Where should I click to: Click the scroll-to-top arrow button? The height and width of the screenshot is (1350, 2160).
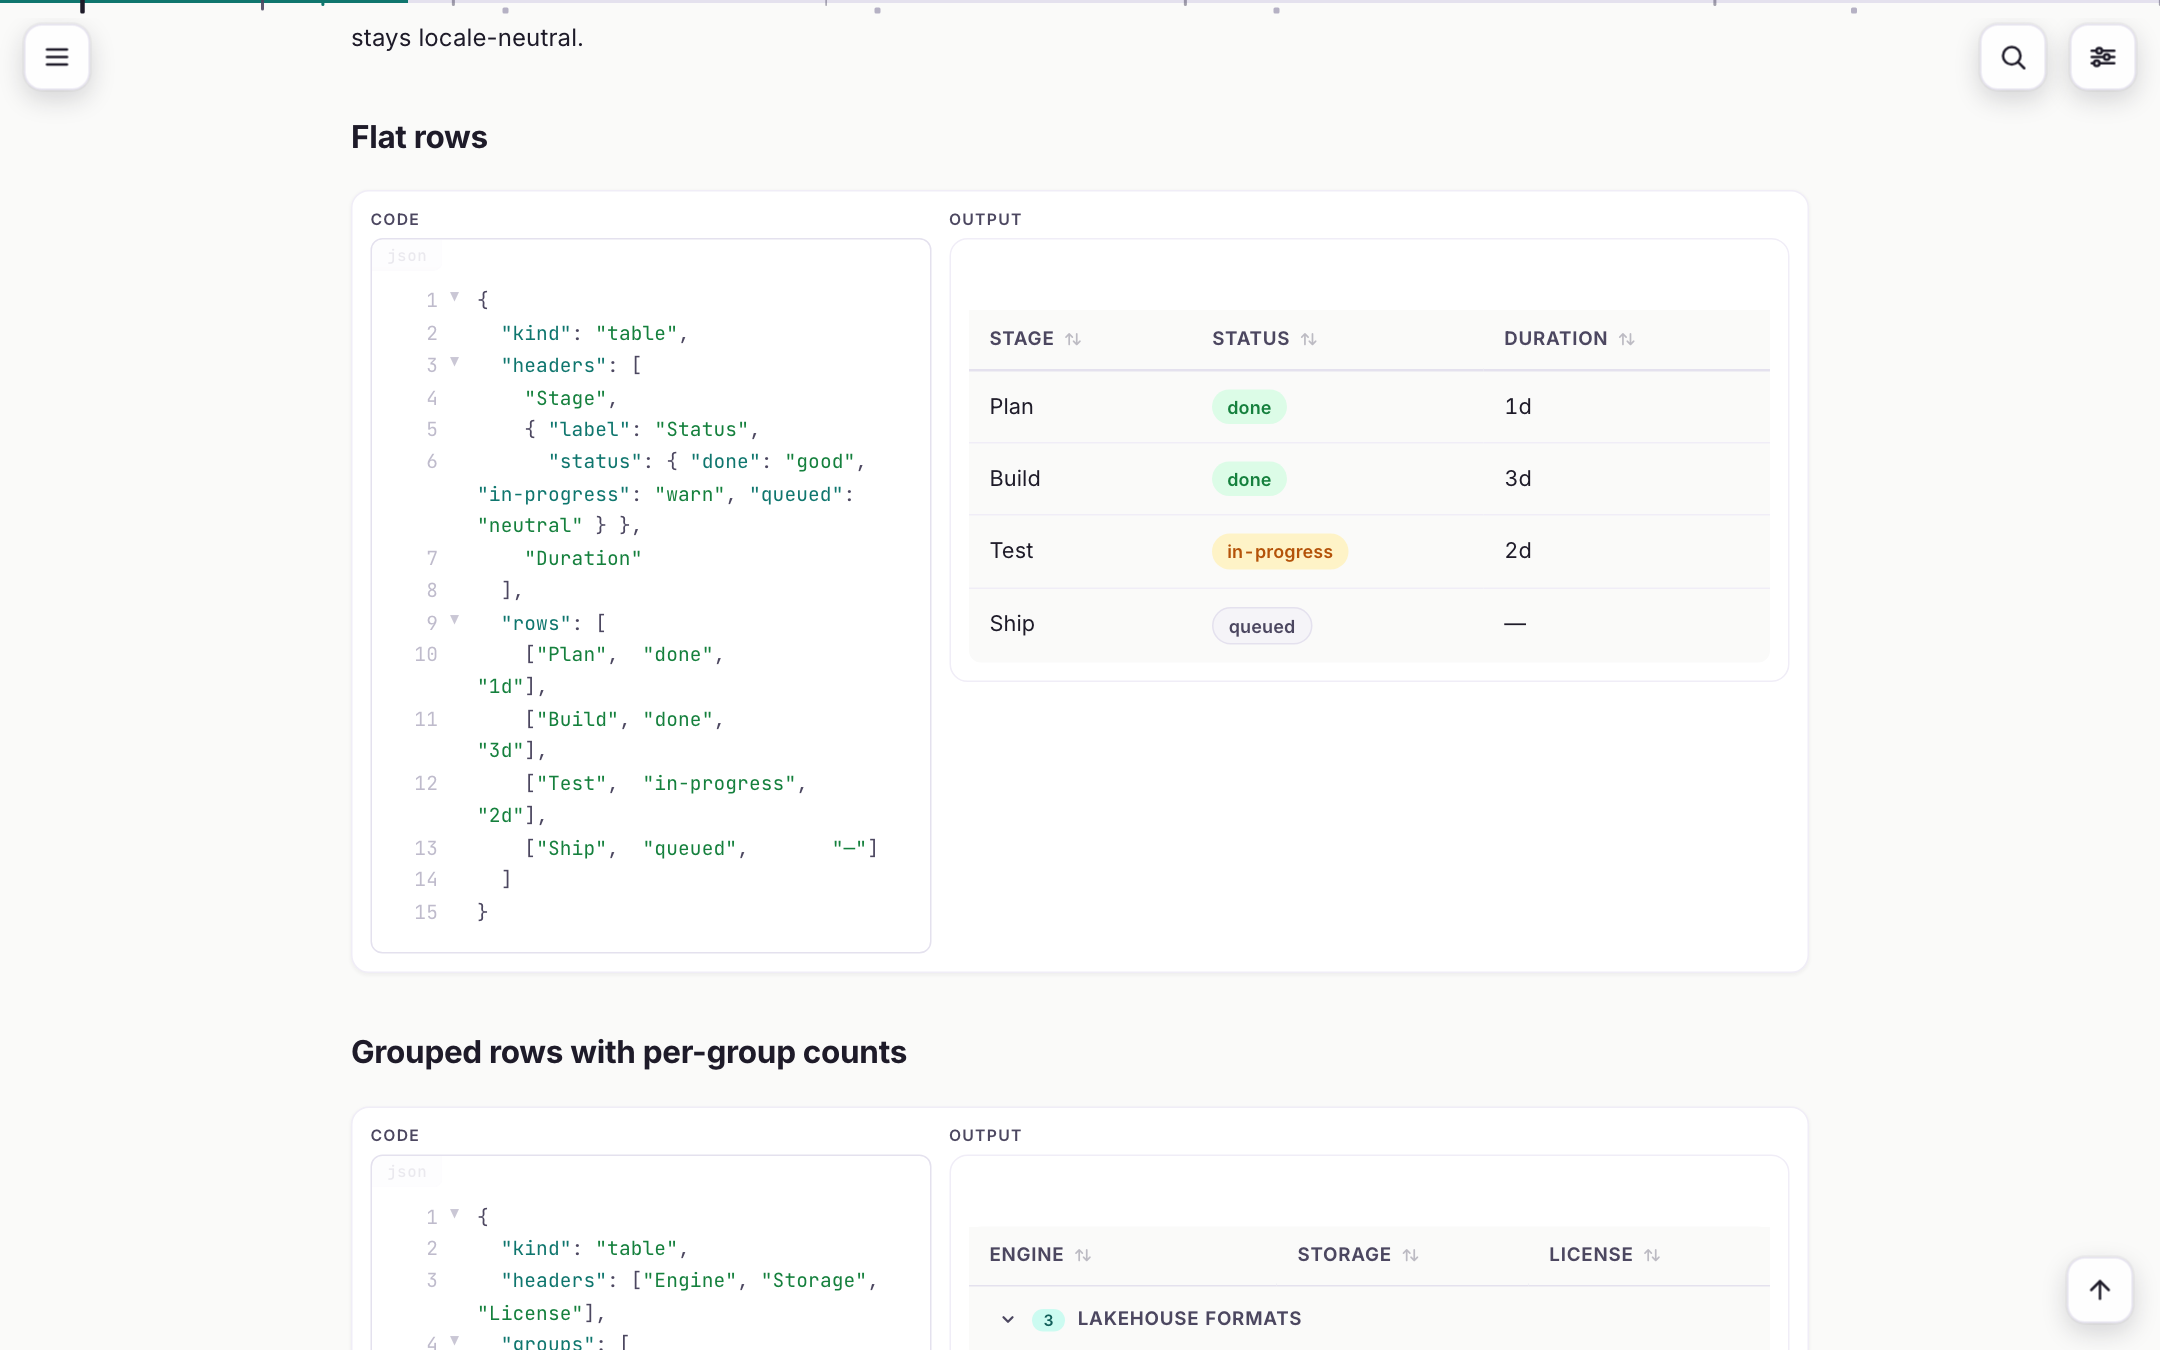(2100, 1290)
